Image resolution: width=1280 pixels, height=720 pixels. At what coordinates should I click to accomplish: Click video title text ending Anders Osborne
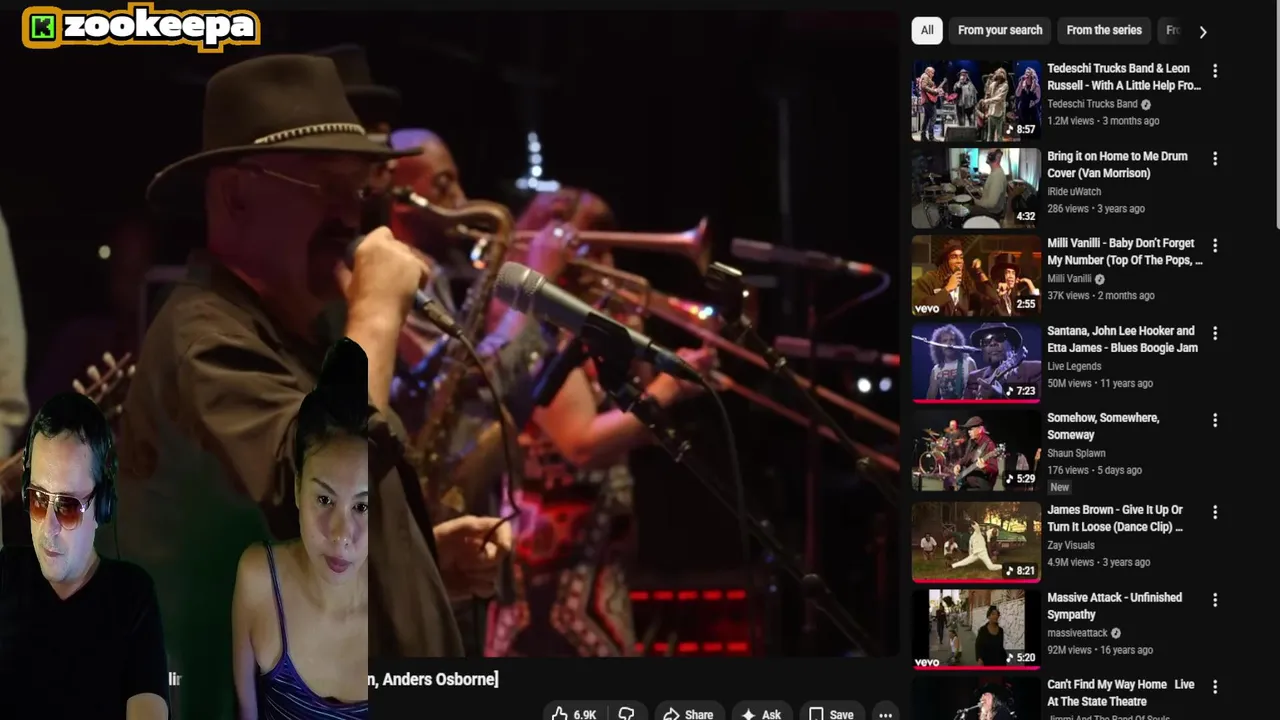click(433, 679)
